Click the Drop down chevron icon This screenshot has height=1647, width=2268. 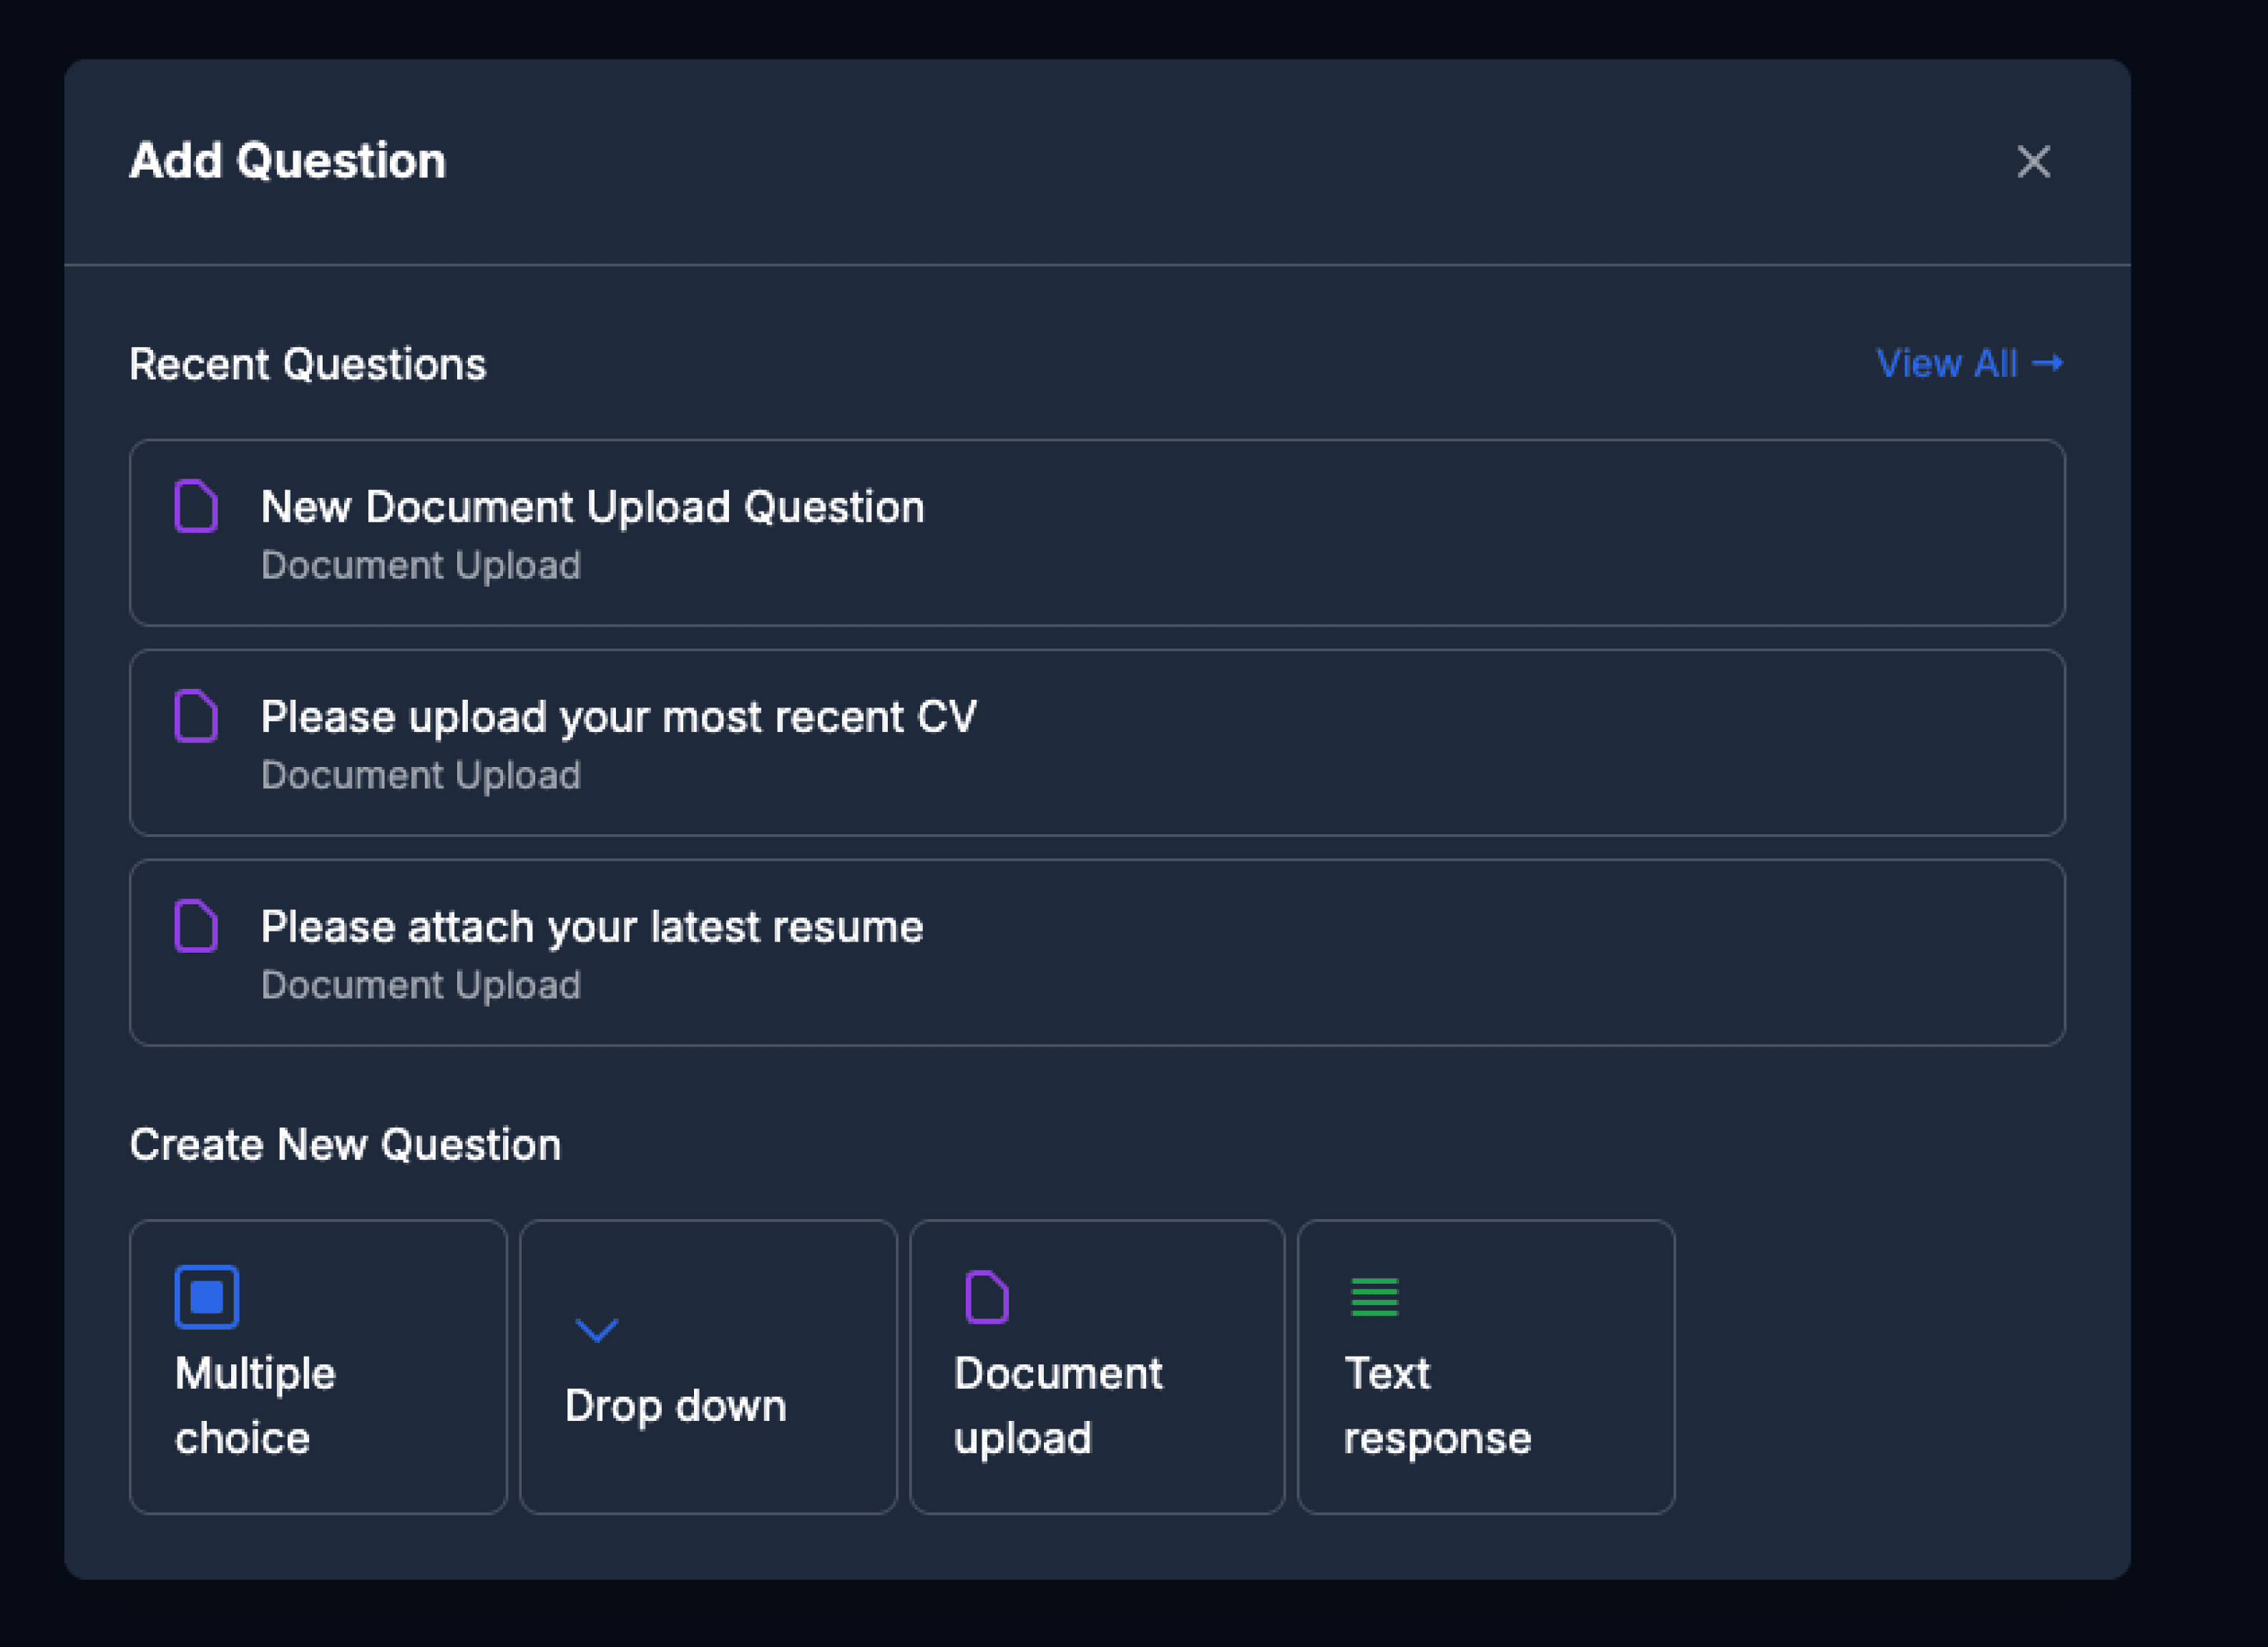click(x=596, y=1331)
